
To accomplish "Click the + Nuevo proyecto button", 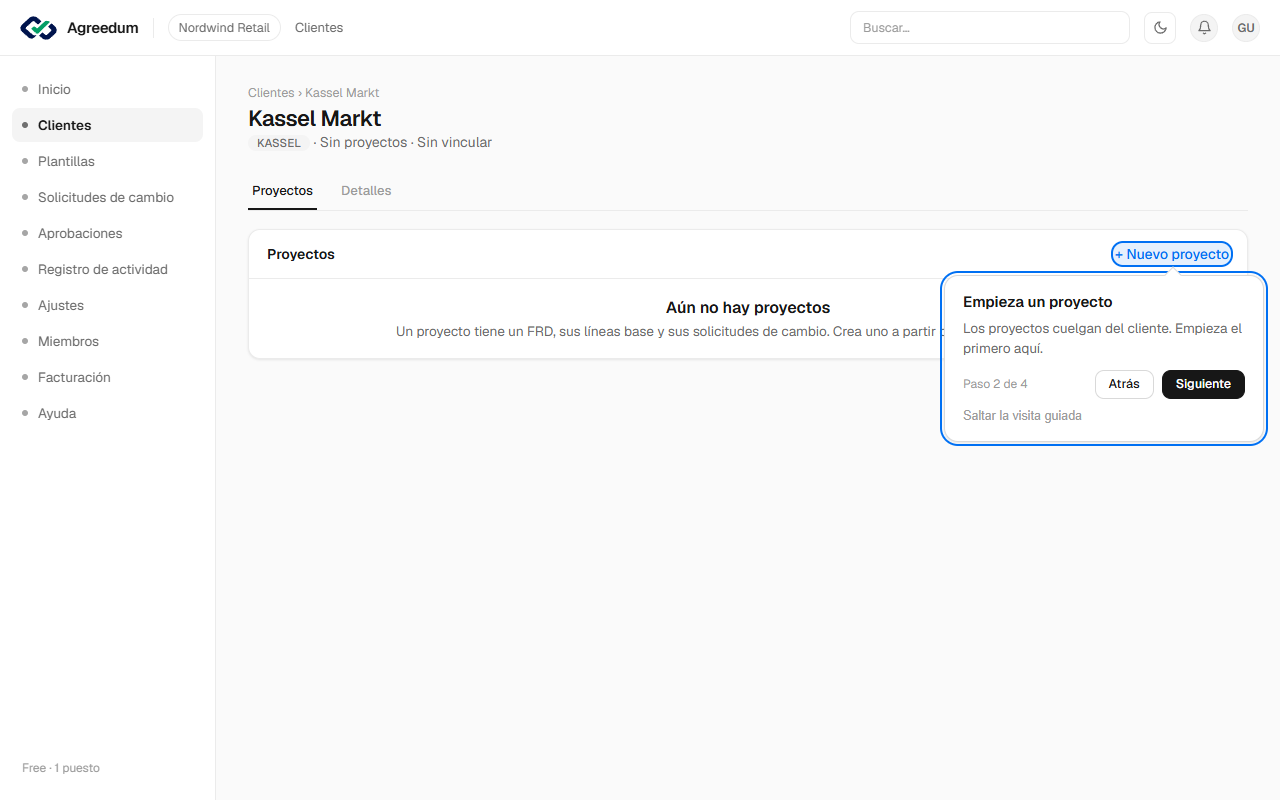I will pyautogui.click(x=1172, y=254).
